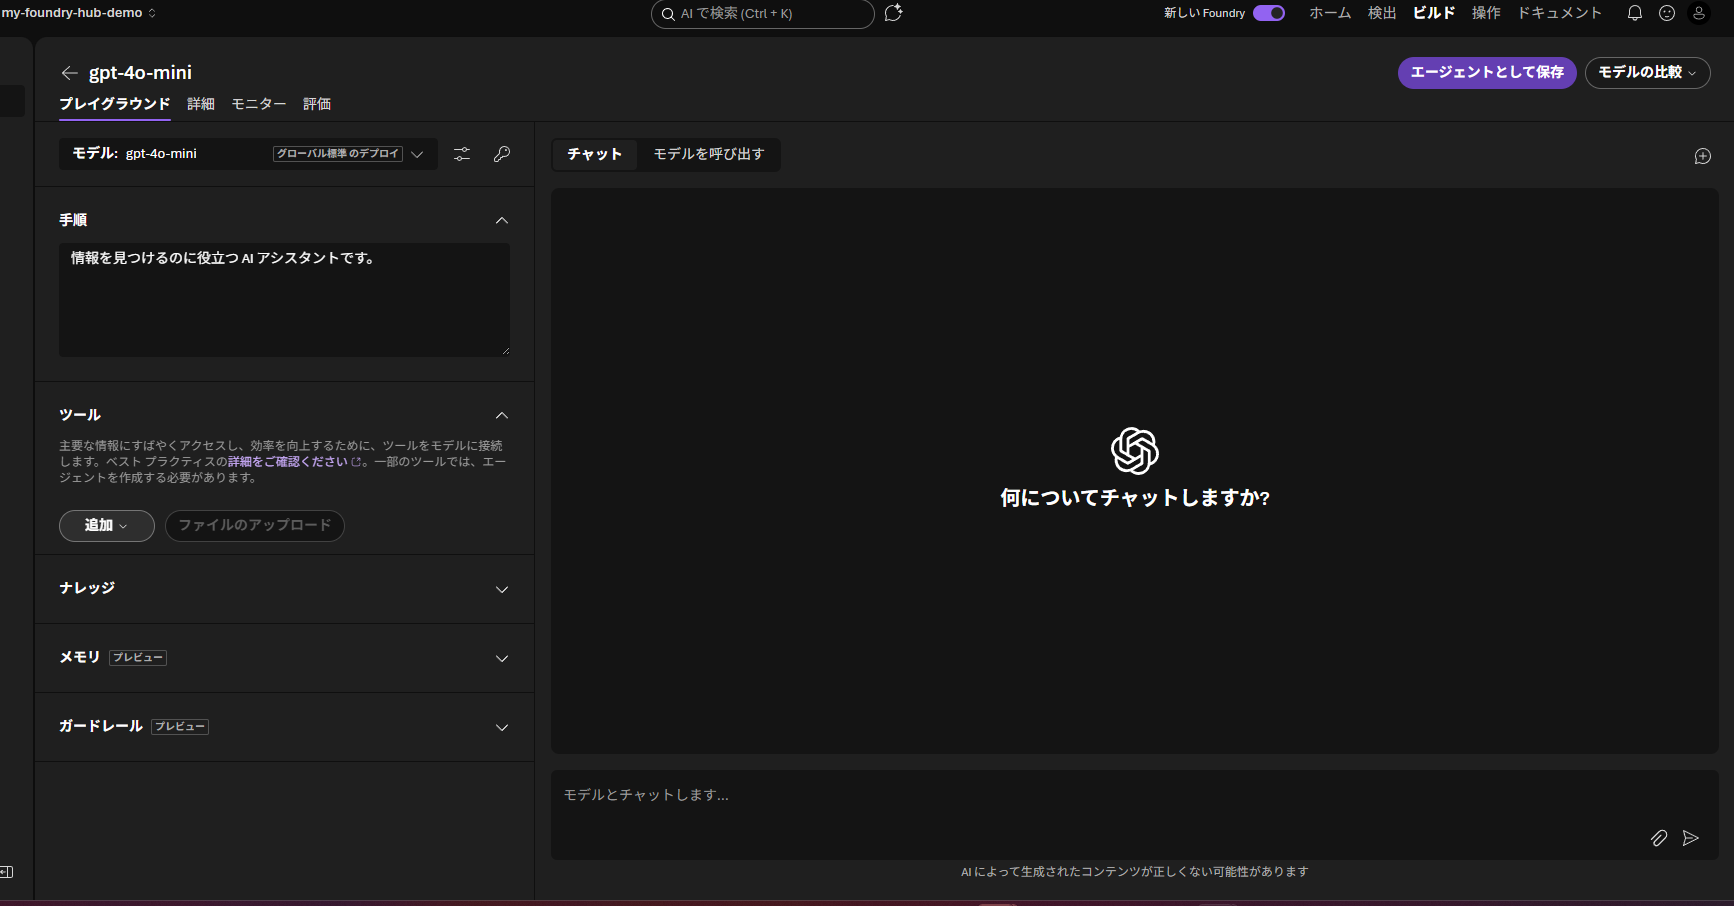Open 検出 in top navigation
This screenshot has height=906, width=1734.
(1382, 13)
